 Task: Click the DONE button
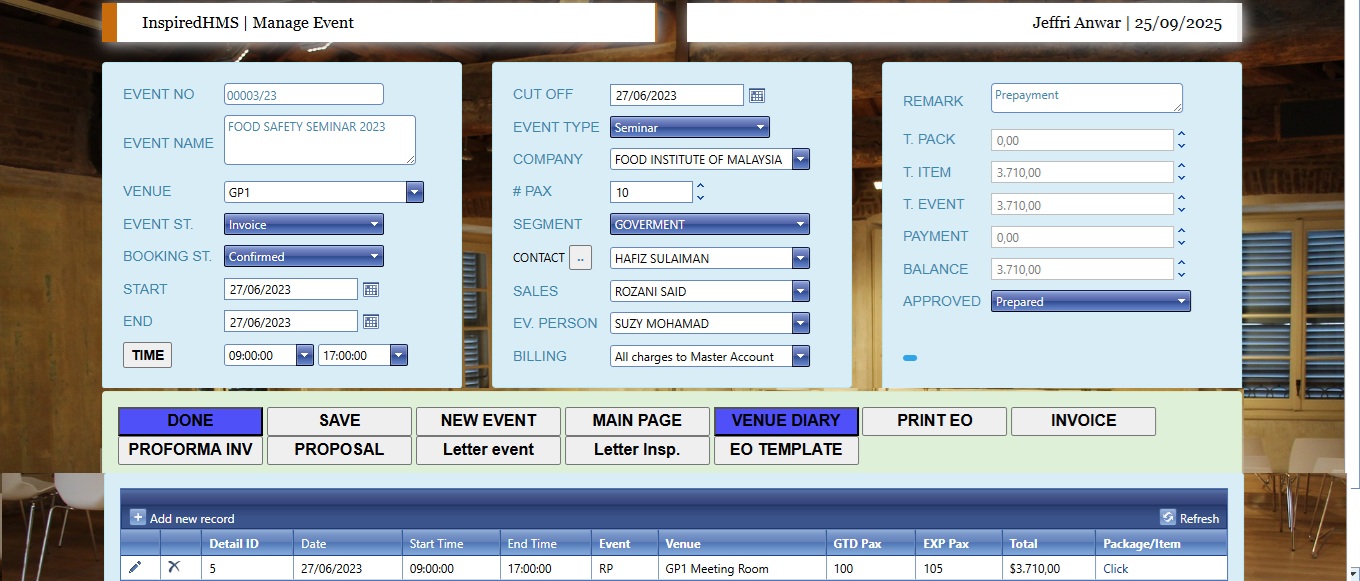(190, 421)
